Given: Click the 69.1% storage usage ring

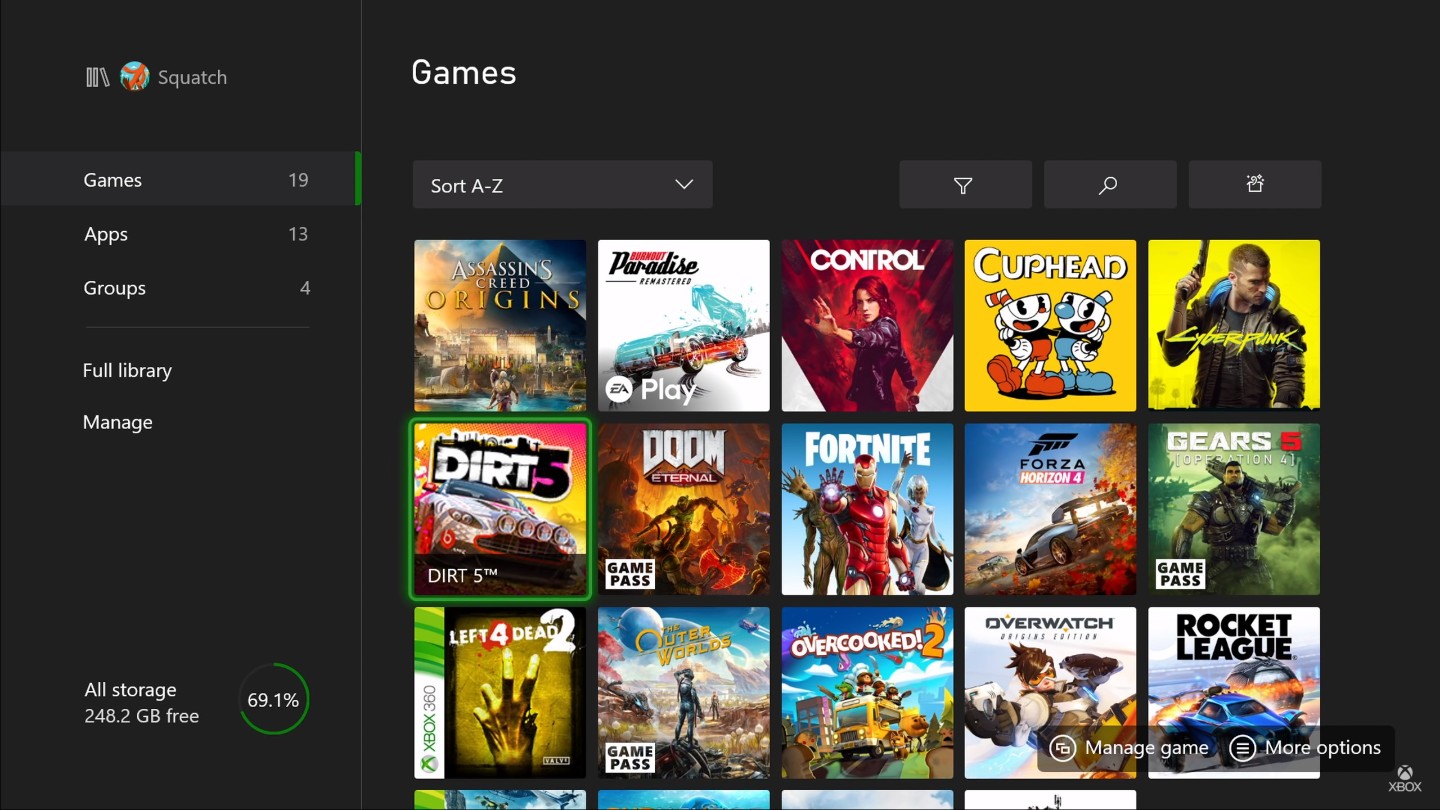Looking at the screenshot, I should pos(273,700).
